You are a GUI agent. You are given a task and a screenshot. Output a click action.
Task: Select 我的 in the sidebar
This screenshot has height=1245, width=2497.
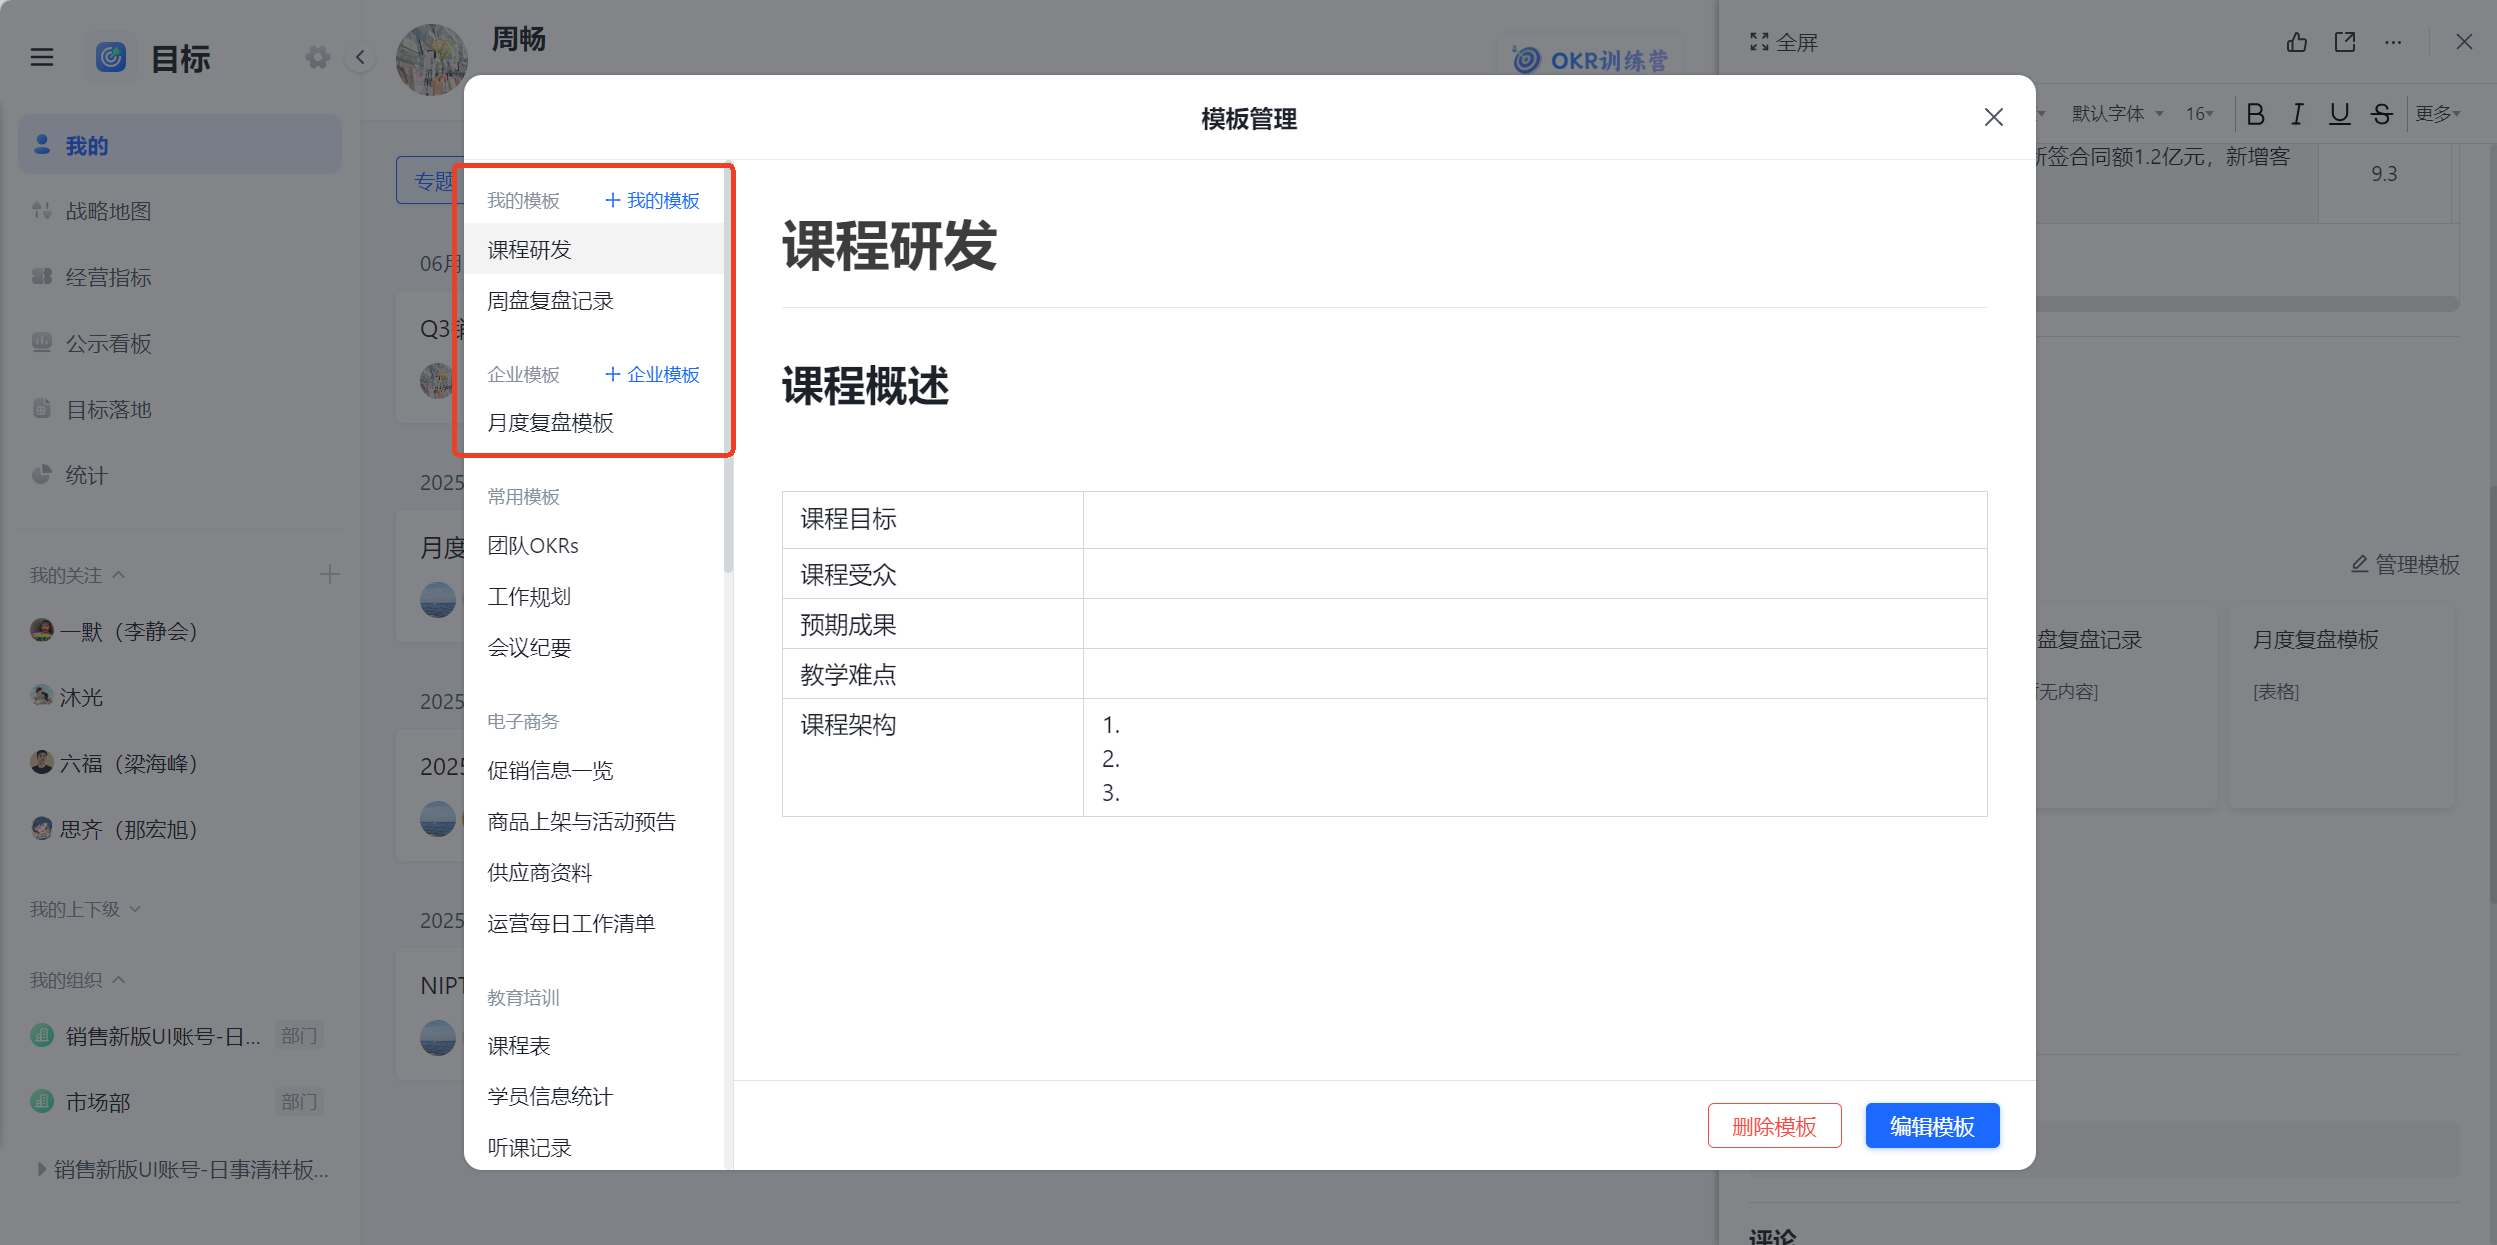[180, 145]
